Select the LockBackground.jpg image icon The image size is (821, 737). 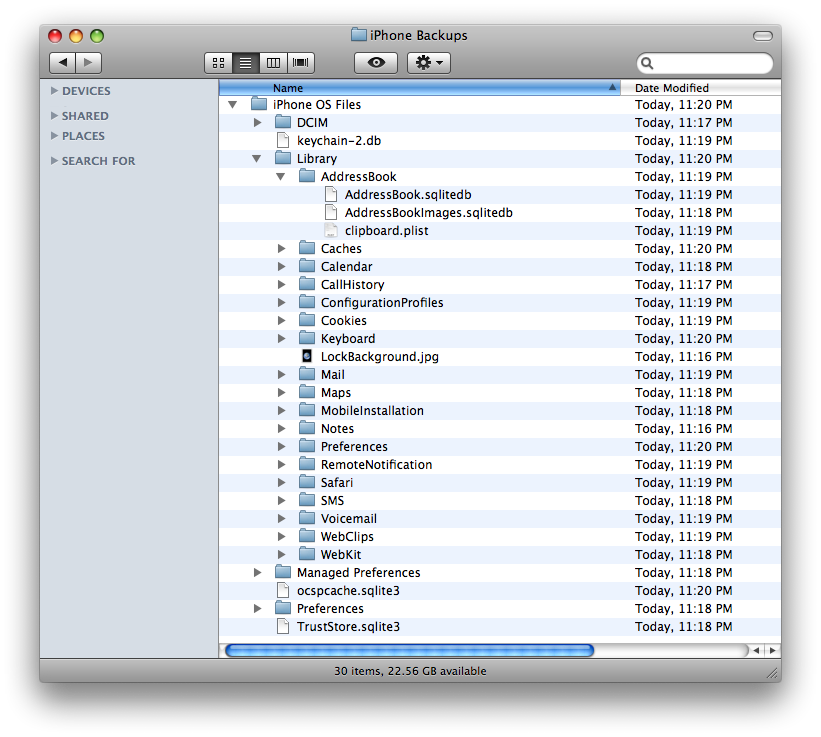point(307,357)
